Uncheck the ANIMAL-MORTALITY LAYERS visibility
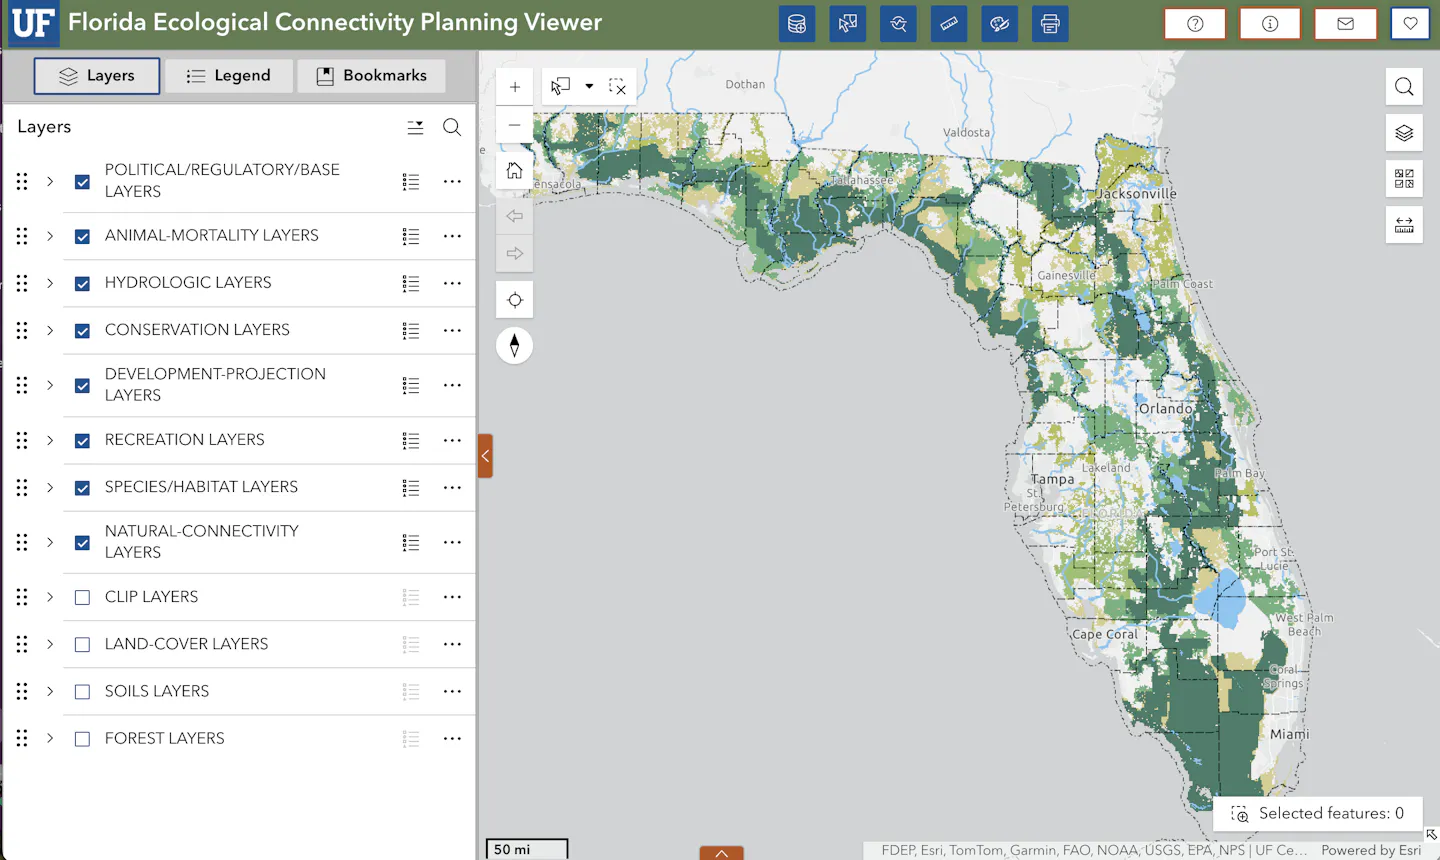 tap(82, 236)
